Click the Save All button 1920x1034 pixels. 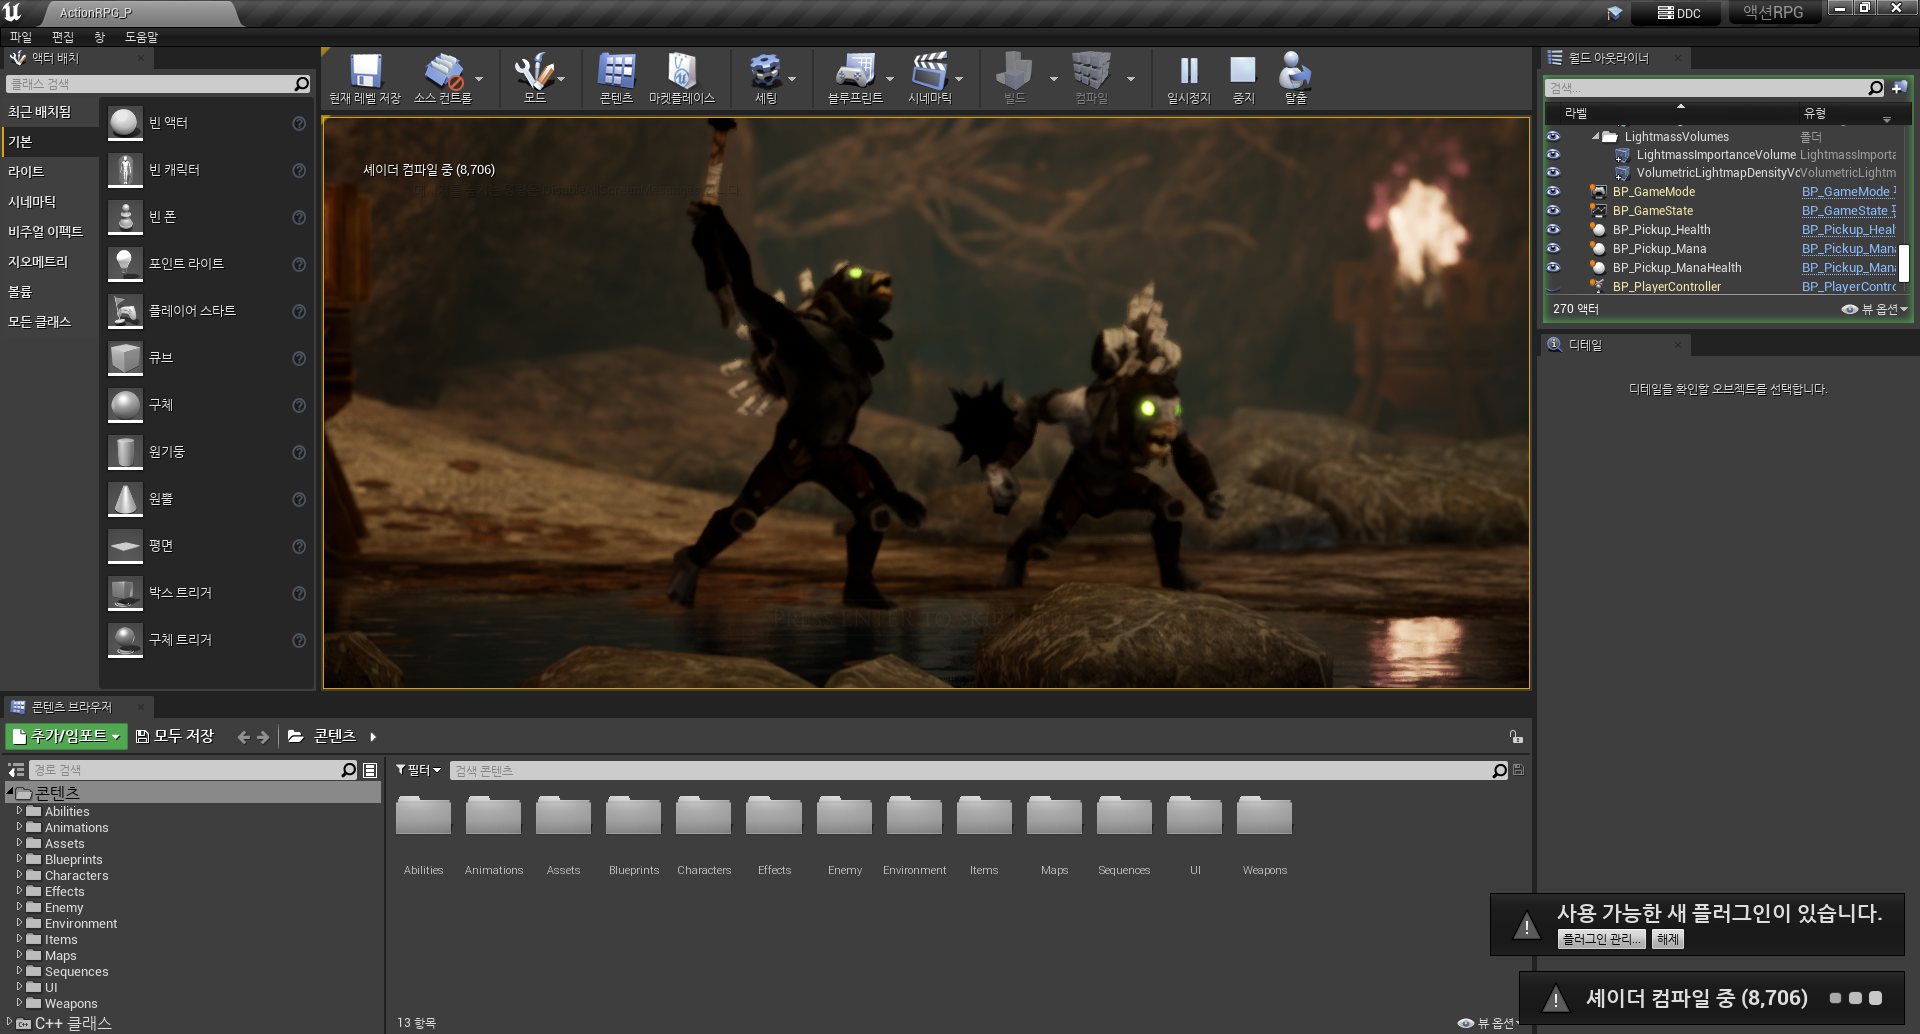(x=175, y=736)
